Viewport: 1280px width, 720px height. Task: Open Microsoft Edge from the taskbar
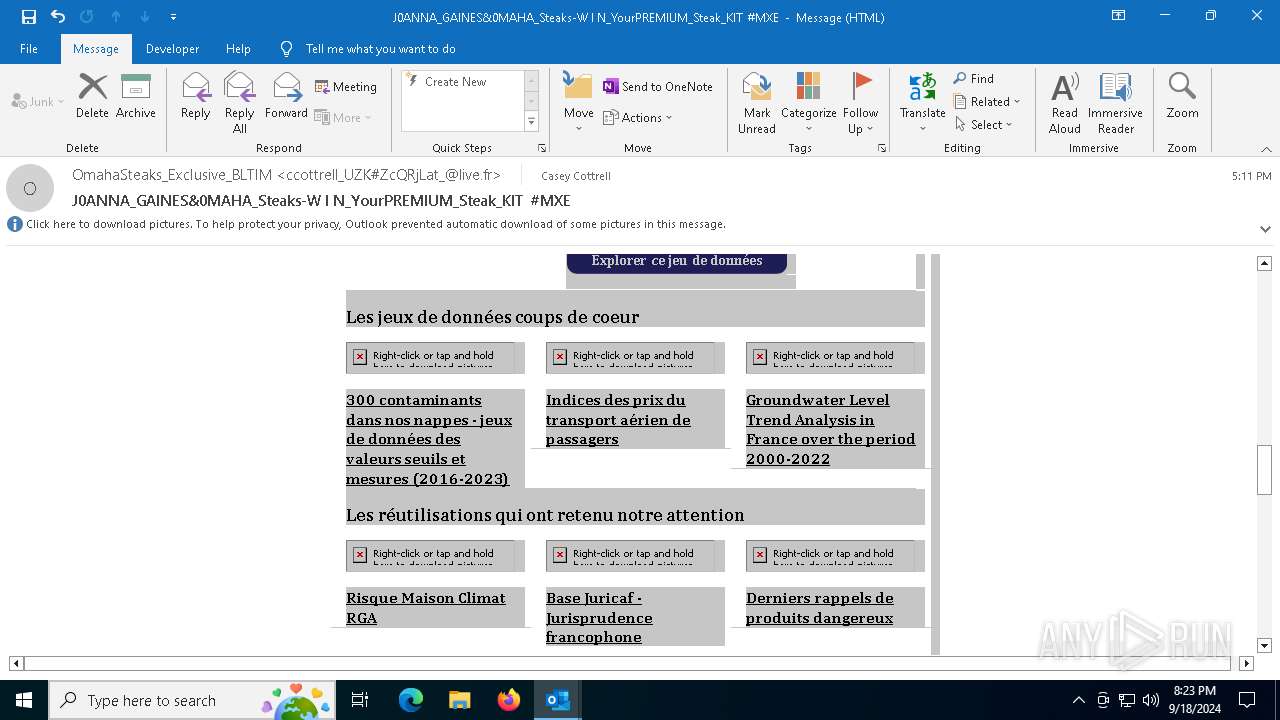[411, 700]
